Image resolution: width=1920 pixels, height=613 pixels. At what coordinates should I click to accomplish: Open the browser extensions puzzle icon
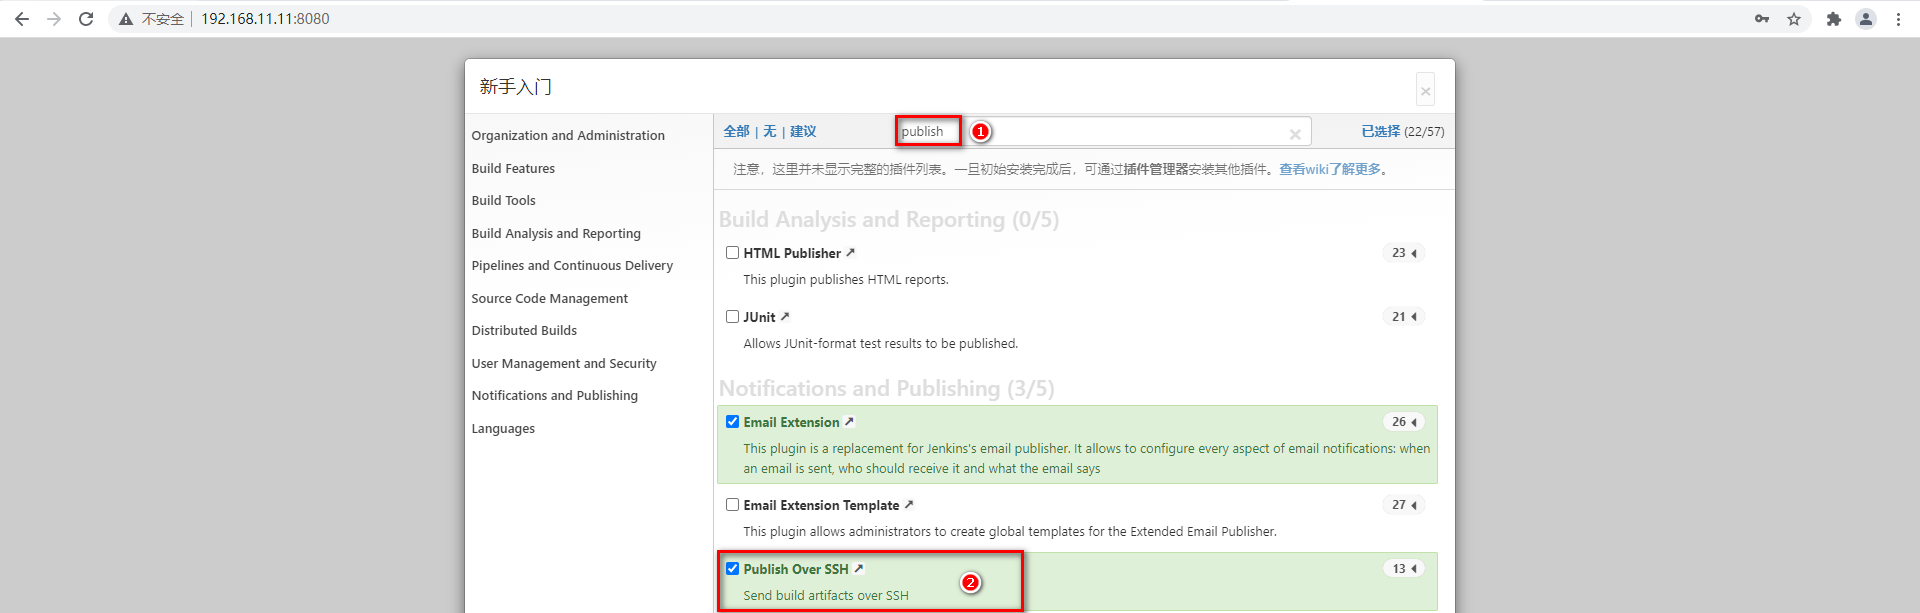(1834, 19)
